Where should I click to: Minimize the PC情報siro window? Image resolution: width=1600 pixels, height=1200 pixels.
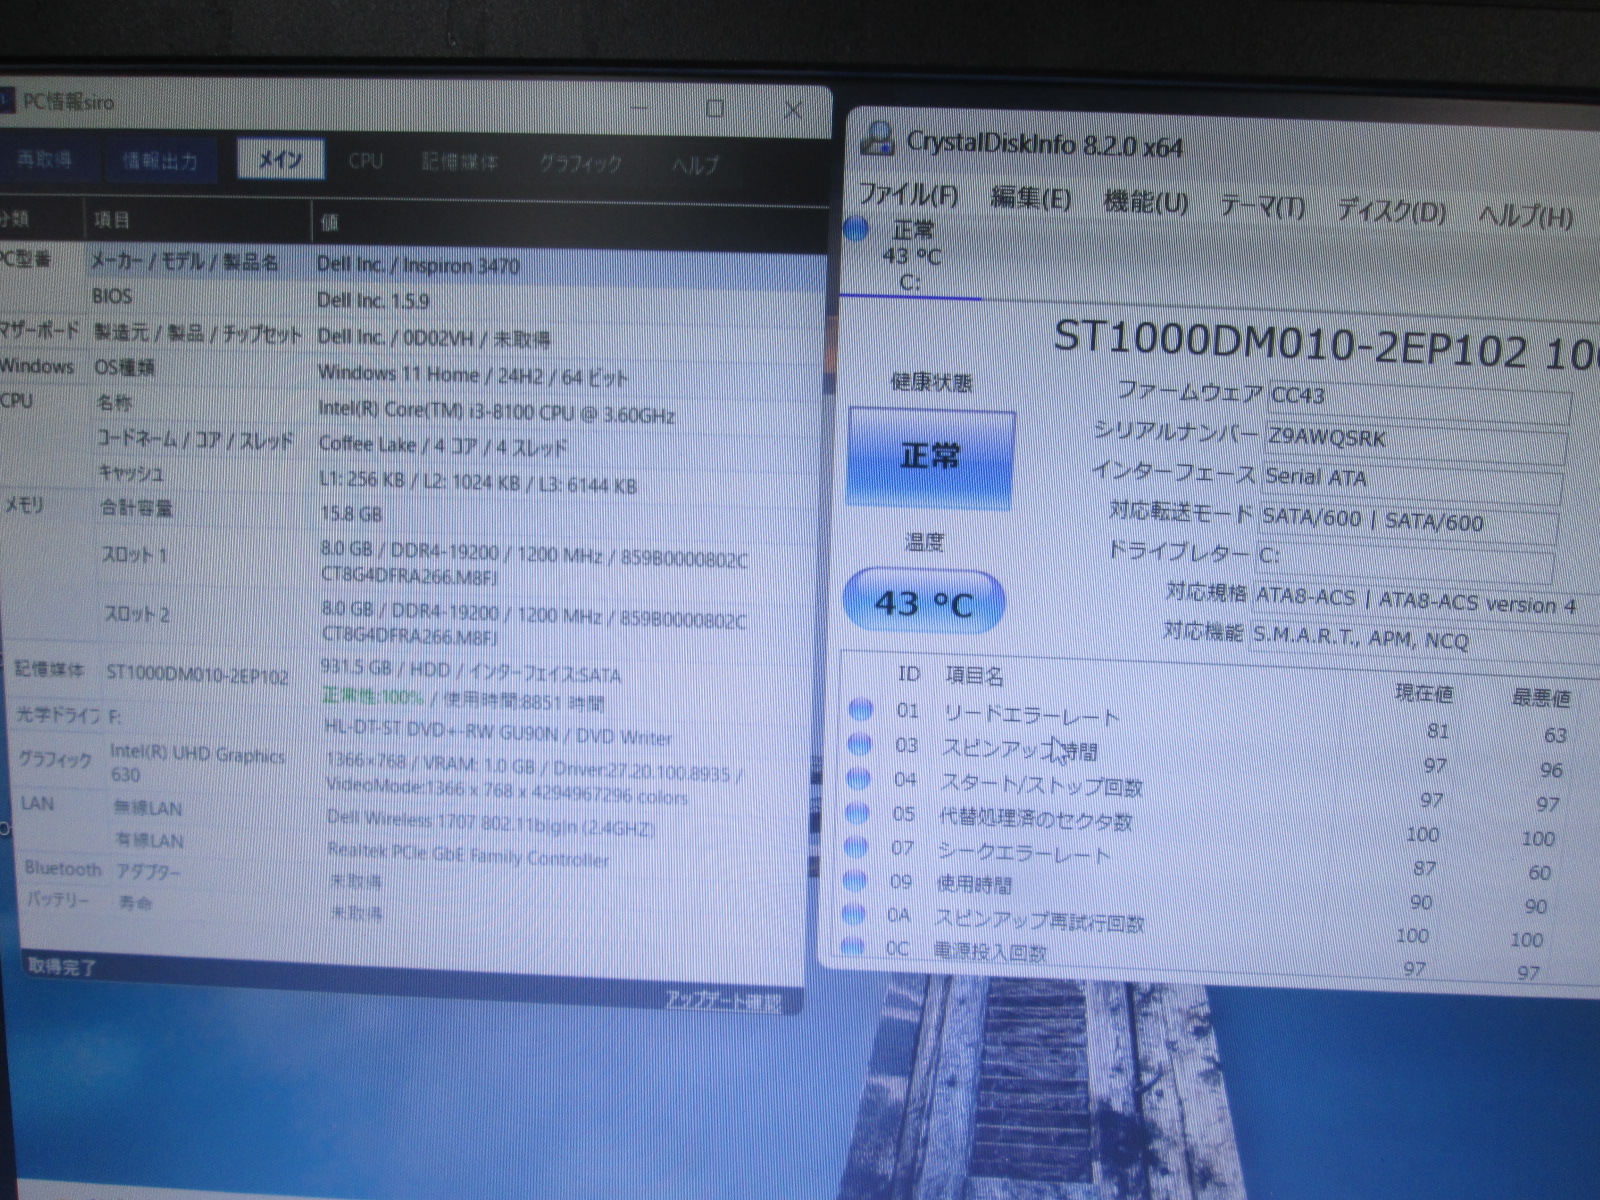(640, 107)
